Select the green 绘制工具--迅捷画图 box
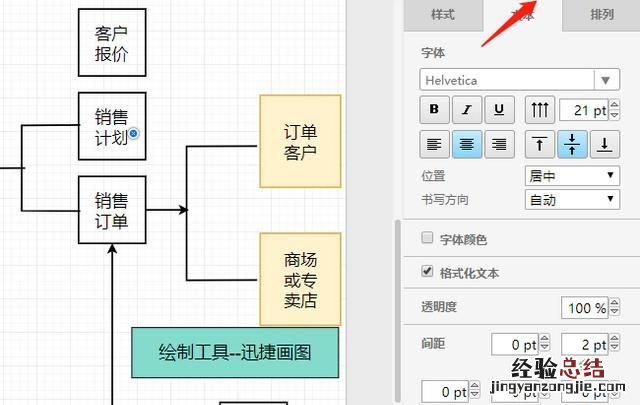This screenshot has width=640, height=405. (235, 352)
